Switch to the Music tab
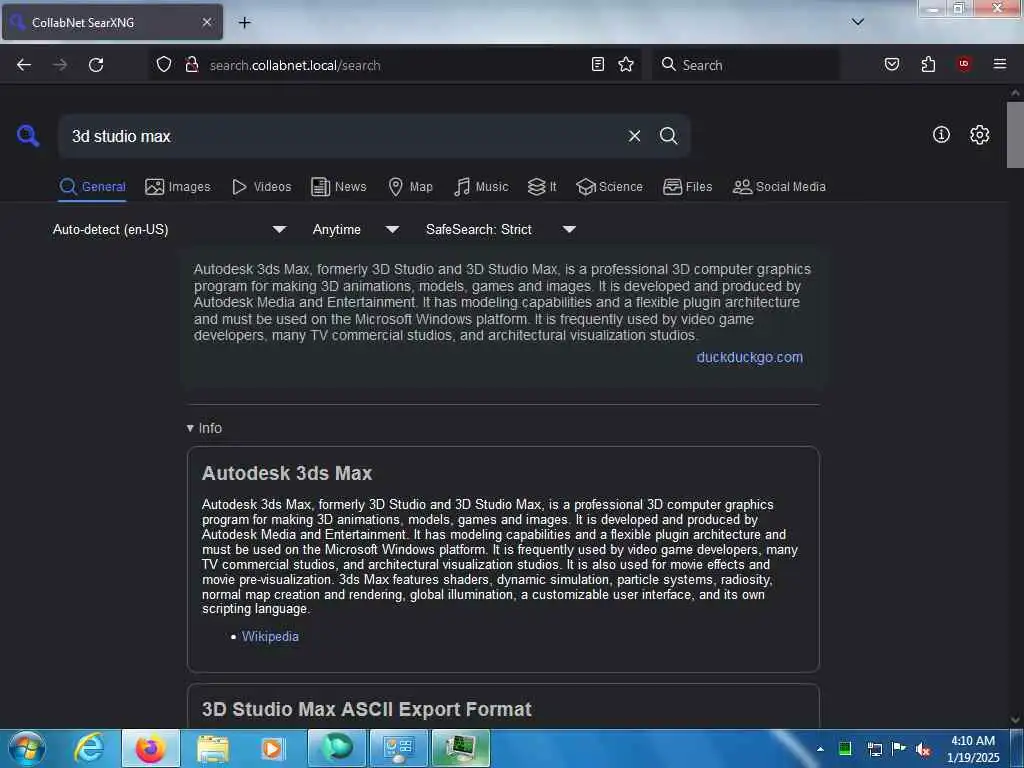The image size is (1024, 768). pyautogui.click(x=481, y=187)
